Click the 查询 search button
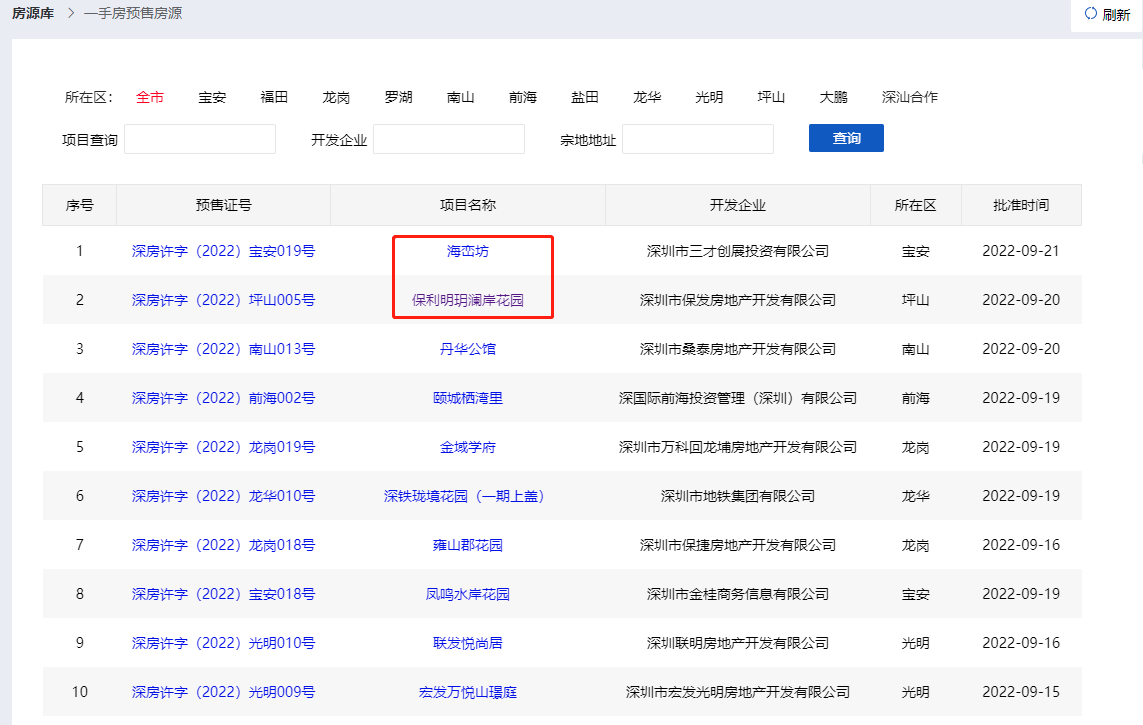The width and height of the screenshot is (1143, 725). tap(846, 138)
